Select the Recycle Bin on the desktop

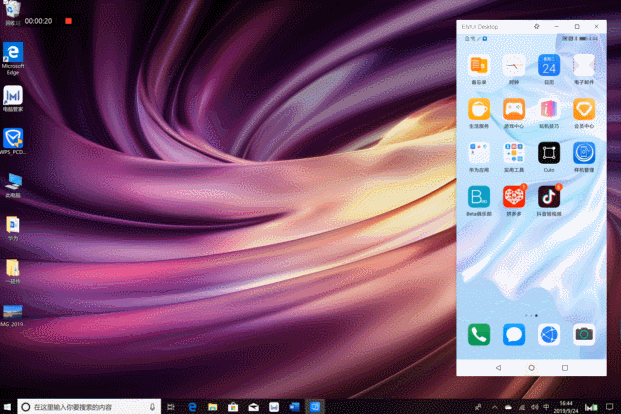click(12, 13)
